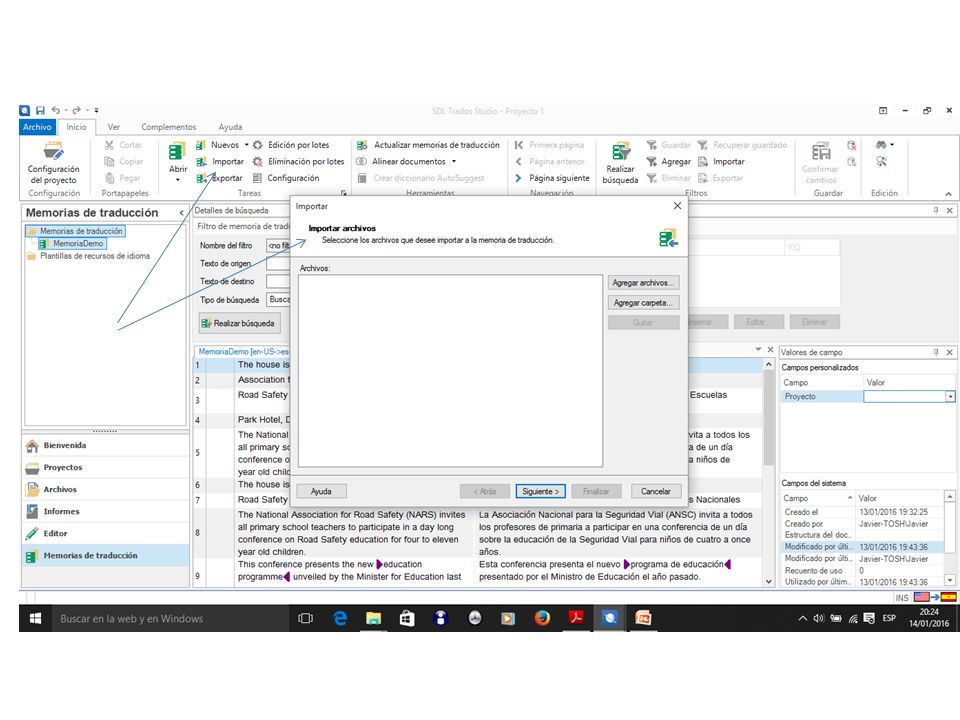
Task: Click the binoculars search icon in Edición
Action: pos(881,145)
